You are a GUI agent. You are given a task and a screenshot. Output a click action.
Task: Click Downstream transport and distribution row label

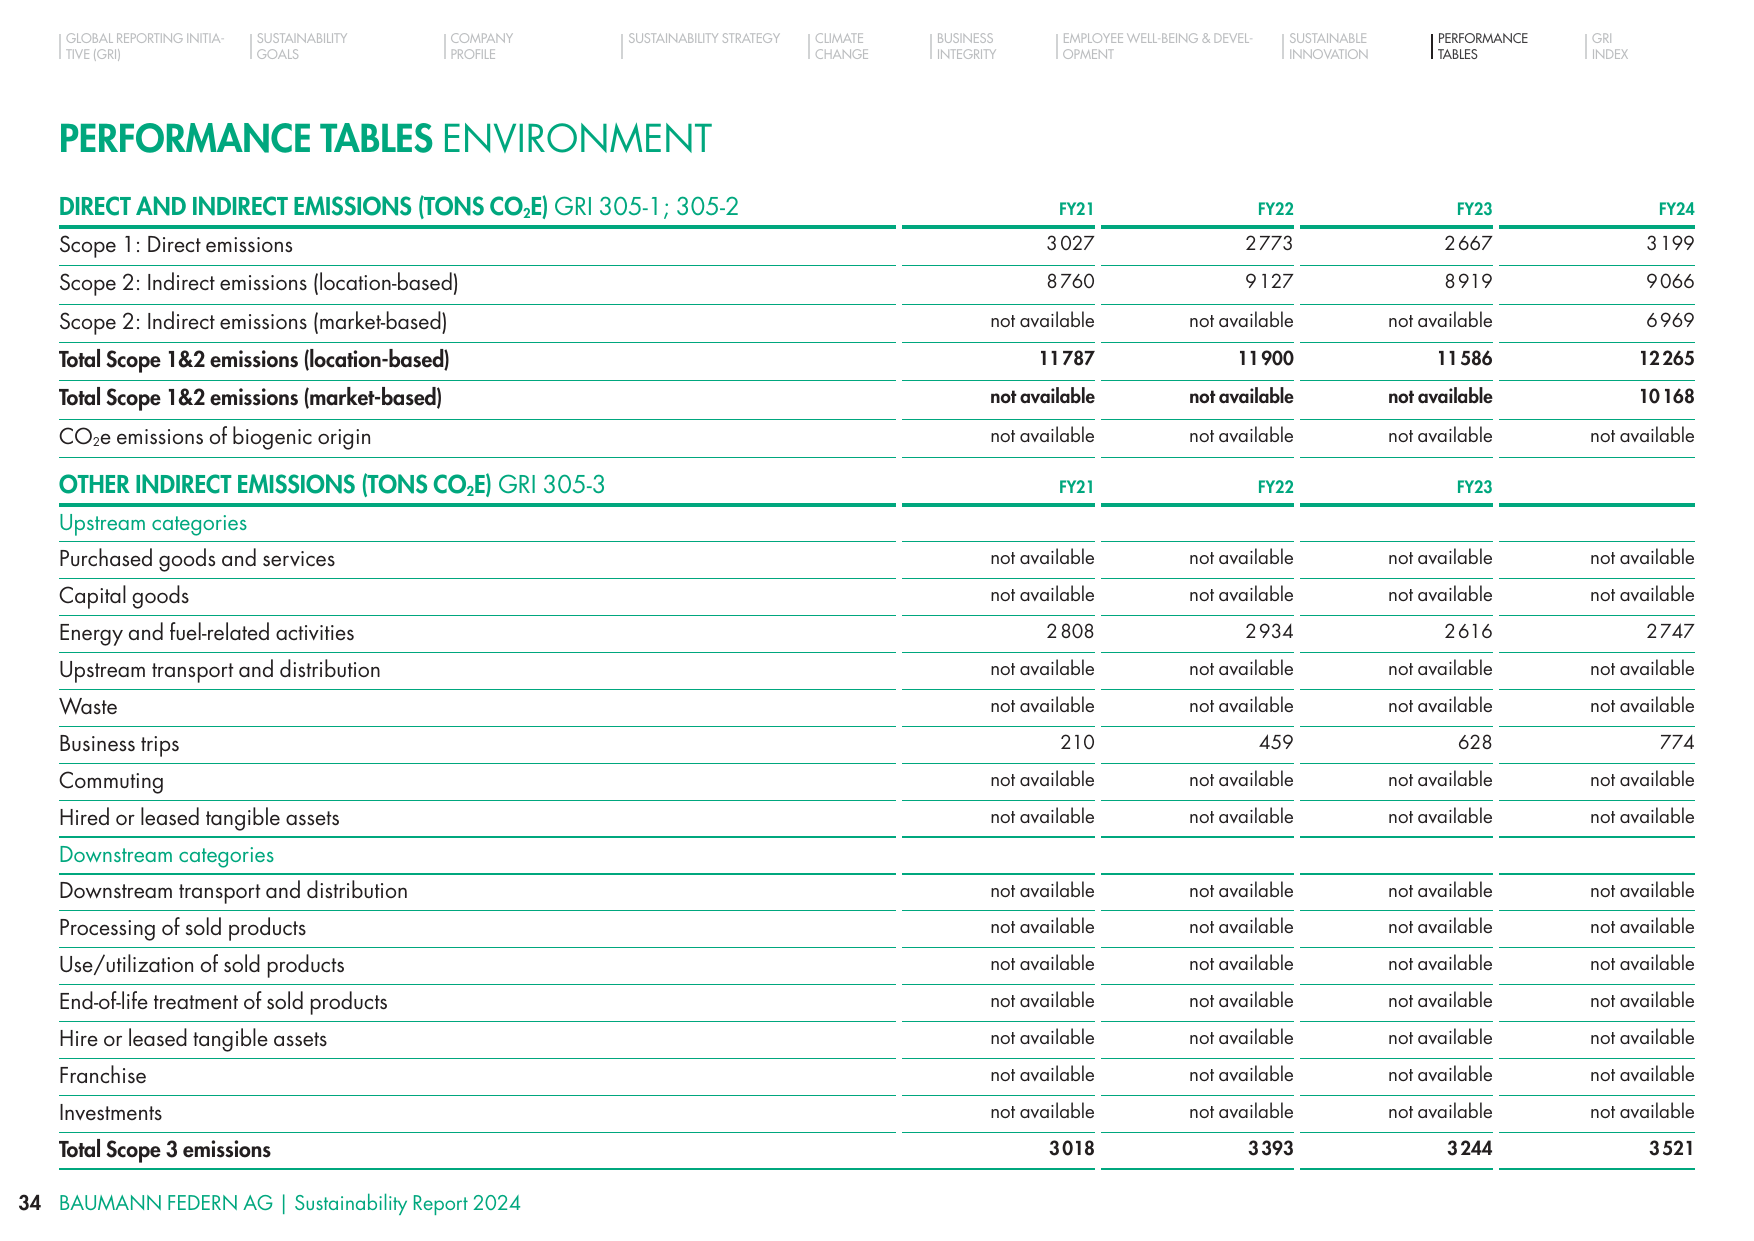point(233,891)
